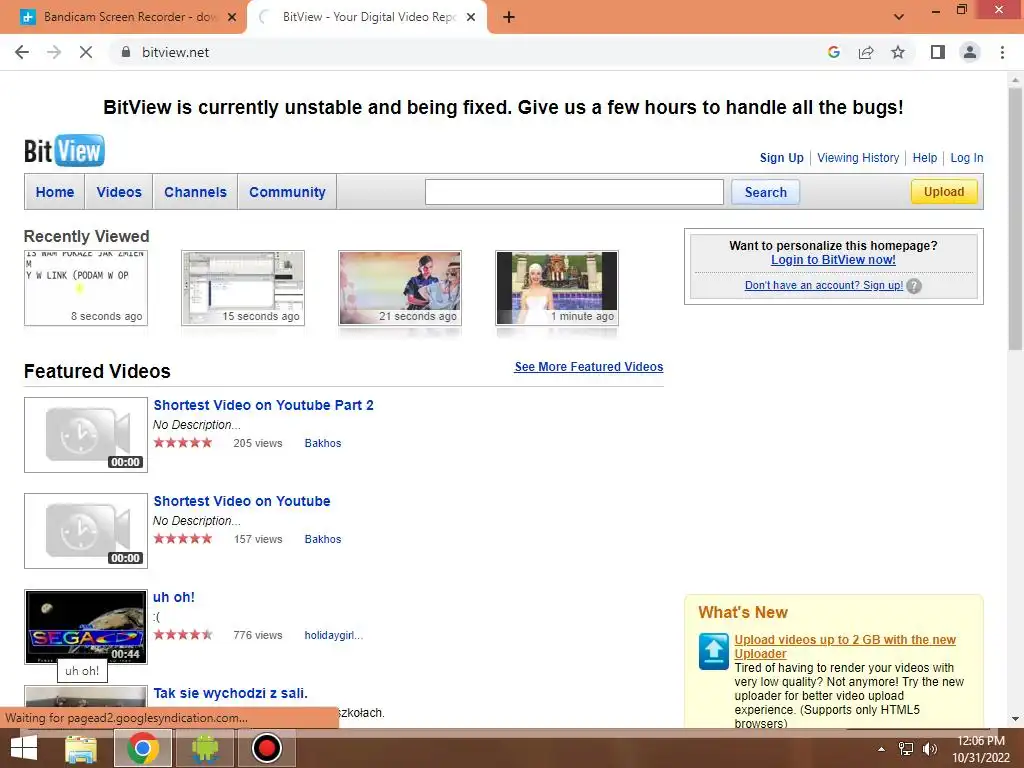Click the share page icon
Image resolution: width=1024 pixels, height=768 pixels.
[866, 52]
